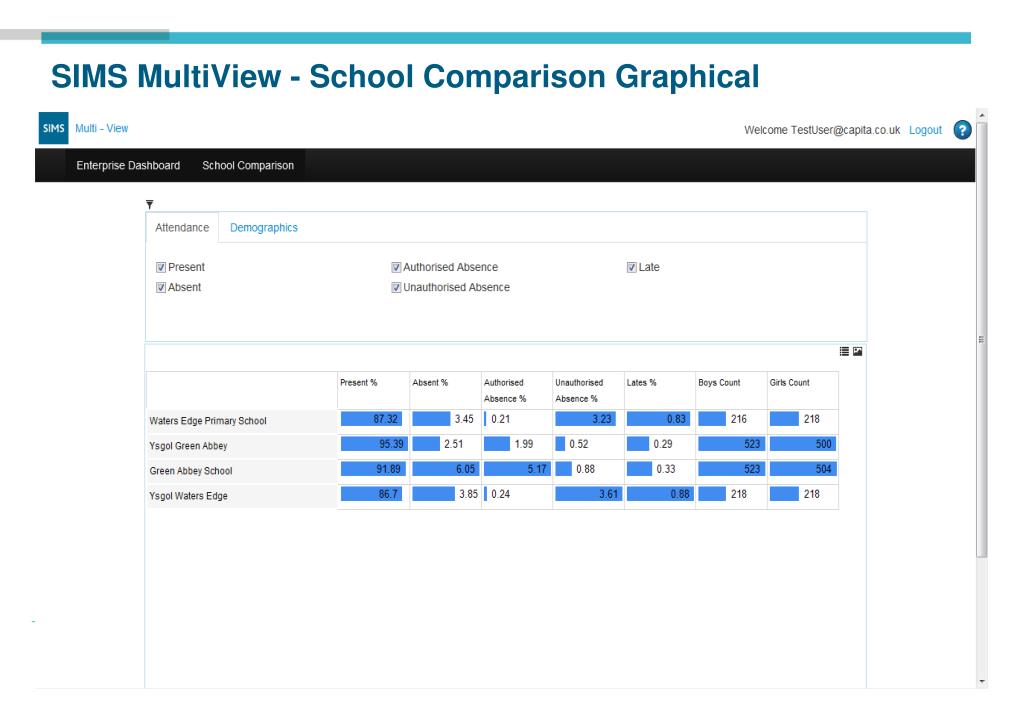Click the 504 girls count value
Screen dimensions: 1023x708
823,469
